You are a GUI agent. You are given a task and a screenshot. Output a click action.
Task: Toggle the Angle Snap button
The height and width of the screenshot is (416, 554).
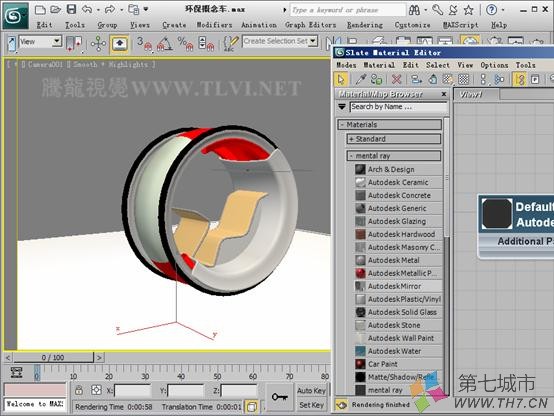tap(165, 44)
